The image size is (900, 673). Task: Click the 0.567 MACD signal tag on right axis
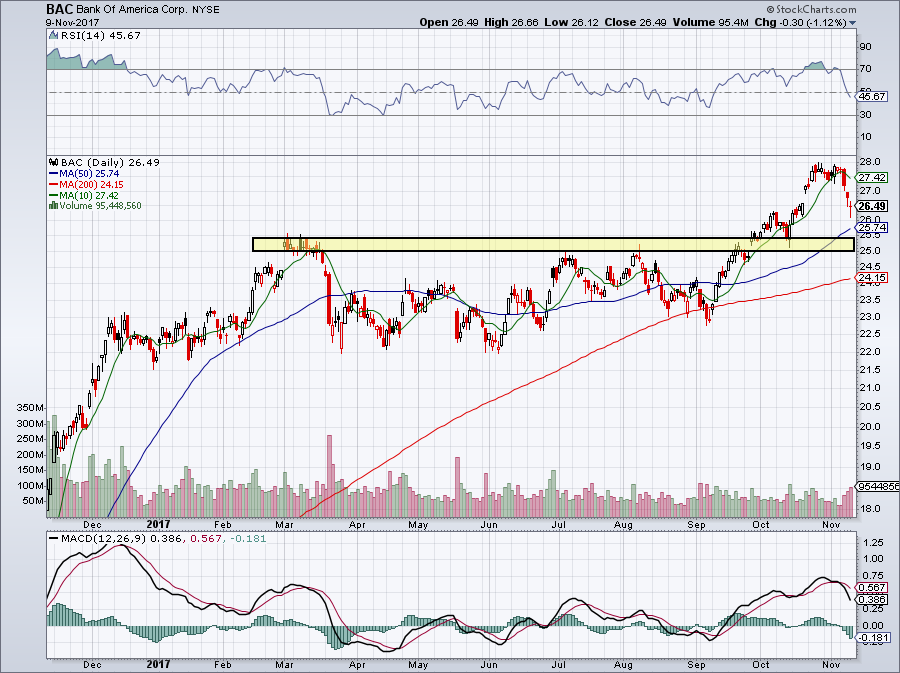[x=872, y=588]
